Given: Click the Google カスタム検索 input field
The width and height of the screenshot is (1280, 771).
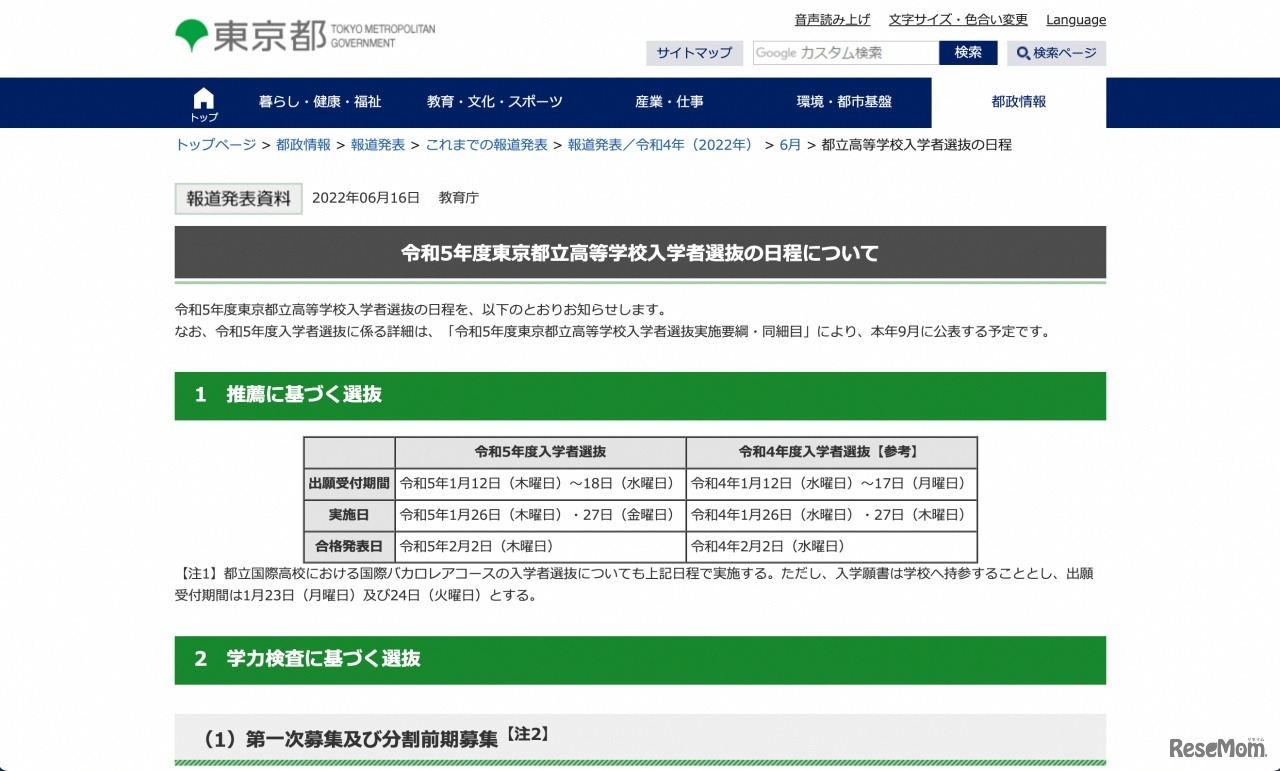Looking at the screenshot, I should [845, 53].
